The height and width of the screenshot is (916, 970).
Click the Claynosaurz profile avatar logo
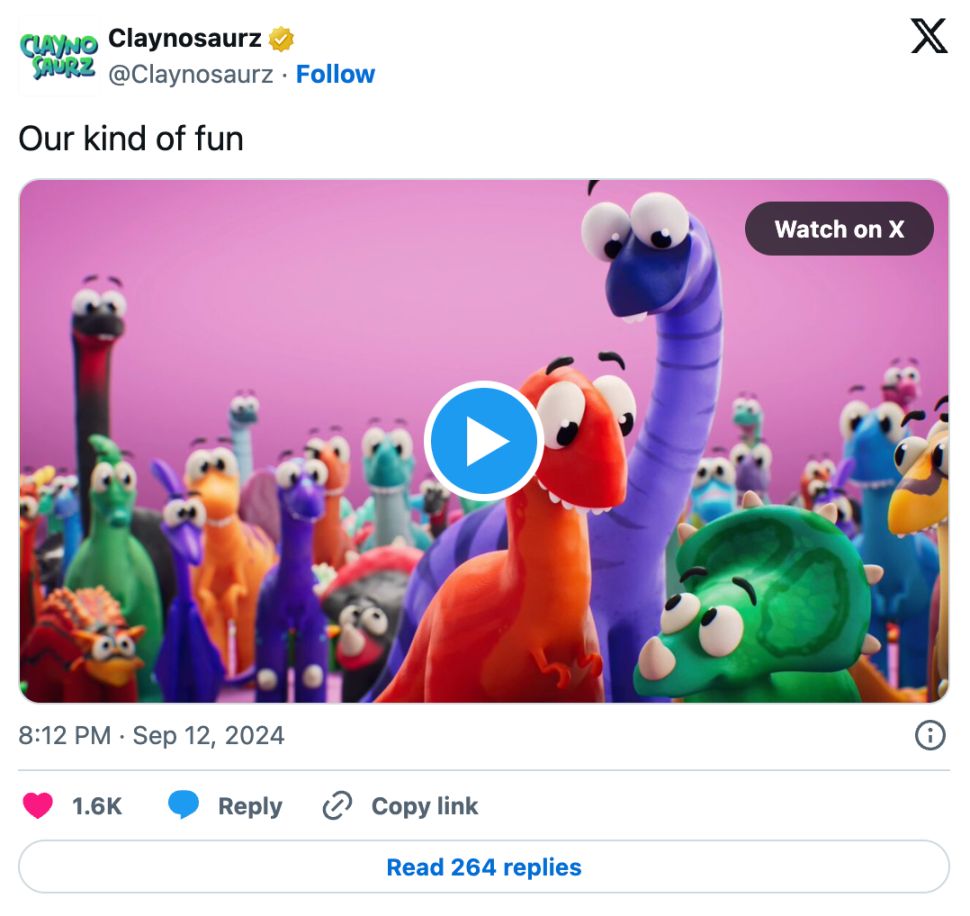coord(58,57)
